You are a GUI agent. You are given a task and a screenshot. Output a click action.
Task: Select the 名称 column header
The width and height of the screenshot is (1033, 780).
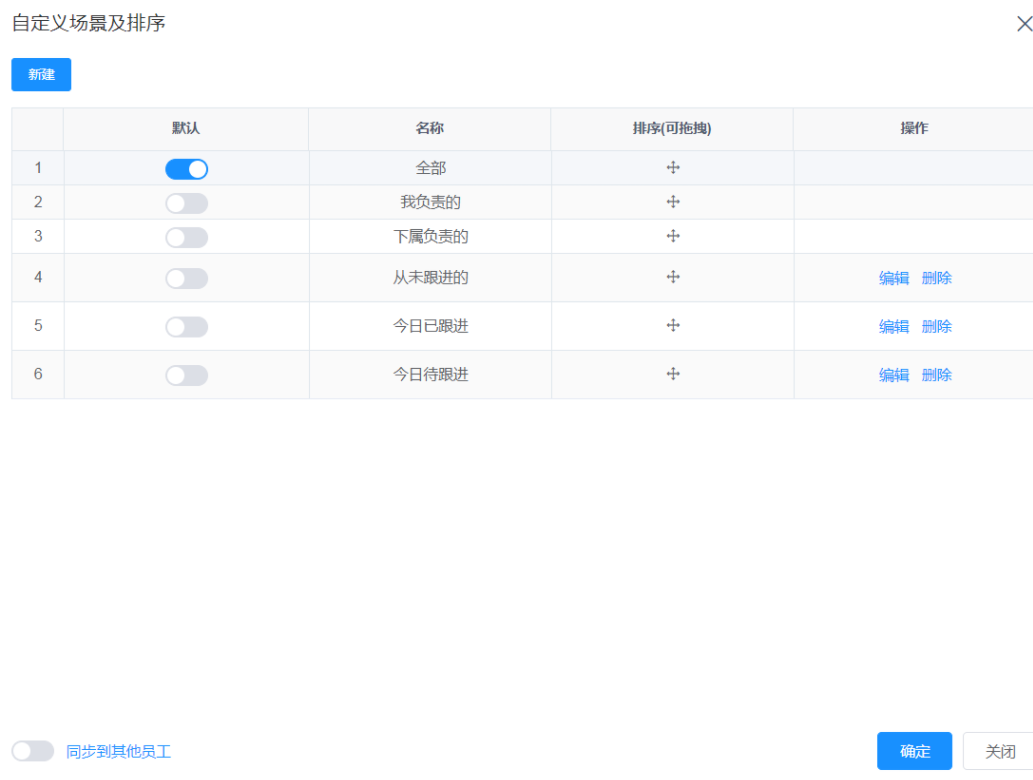tap(430, 128)
